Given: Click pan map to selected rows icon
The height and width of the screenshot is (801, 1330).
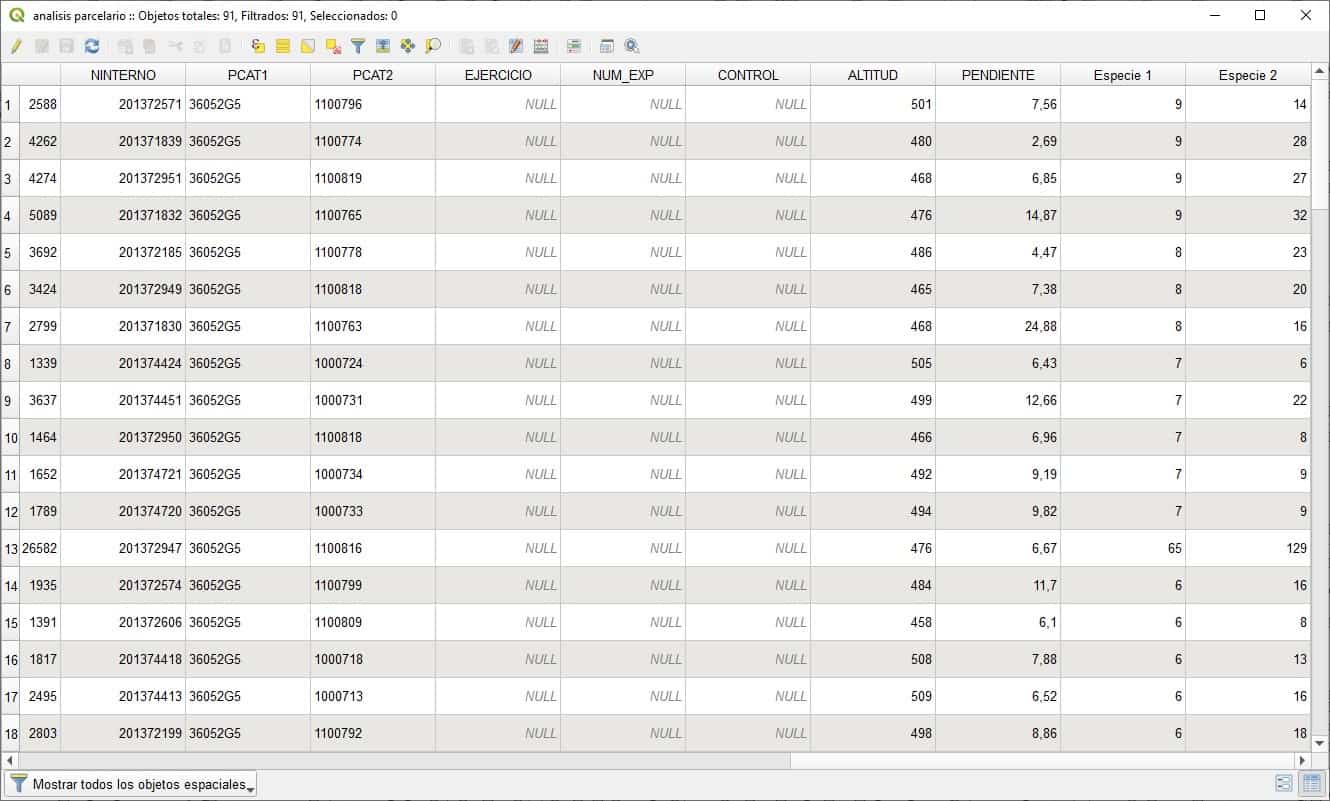Looking at the screenshot, I should coord(407,46).
